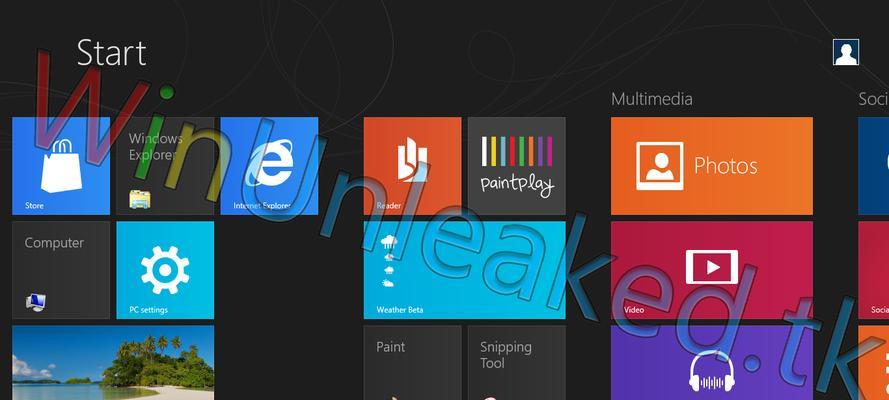Open the PC settings gear tile
Image resolution: width=889 pixels, height=400 pixels.
(165, 270)
